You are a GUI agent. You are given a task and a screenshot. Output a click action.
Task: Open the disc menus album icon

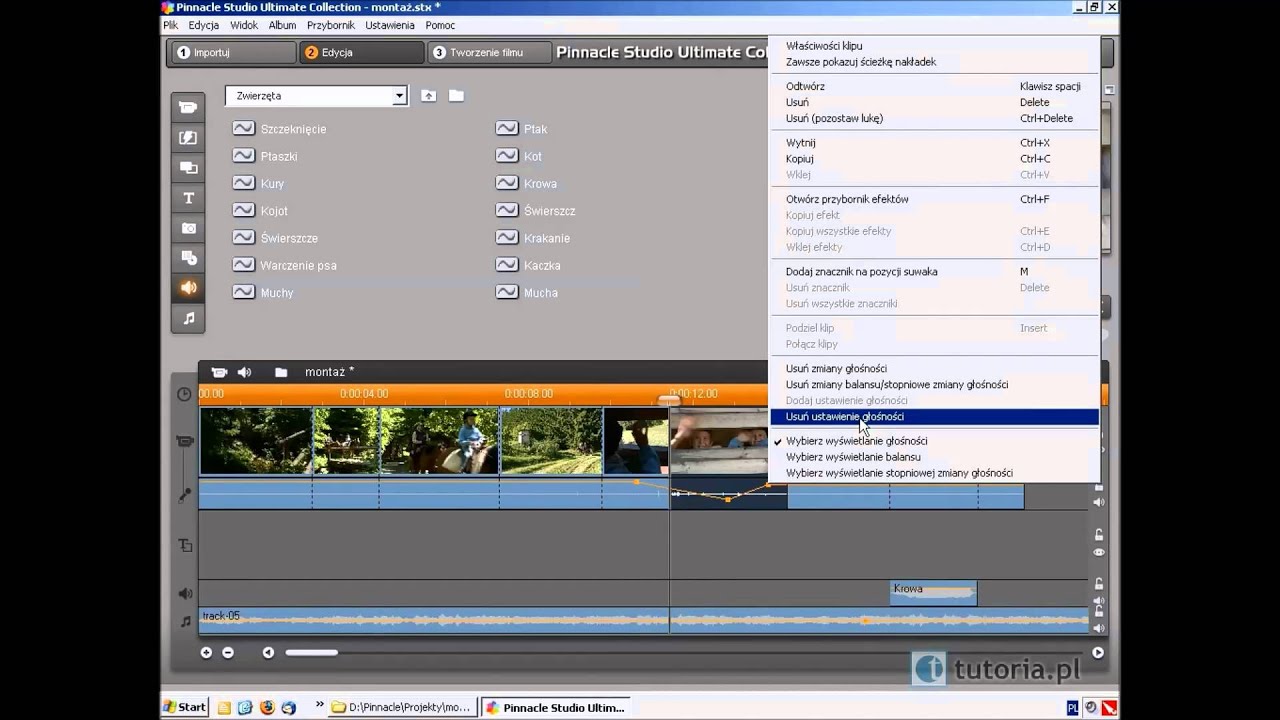click(x=188, y=258)
